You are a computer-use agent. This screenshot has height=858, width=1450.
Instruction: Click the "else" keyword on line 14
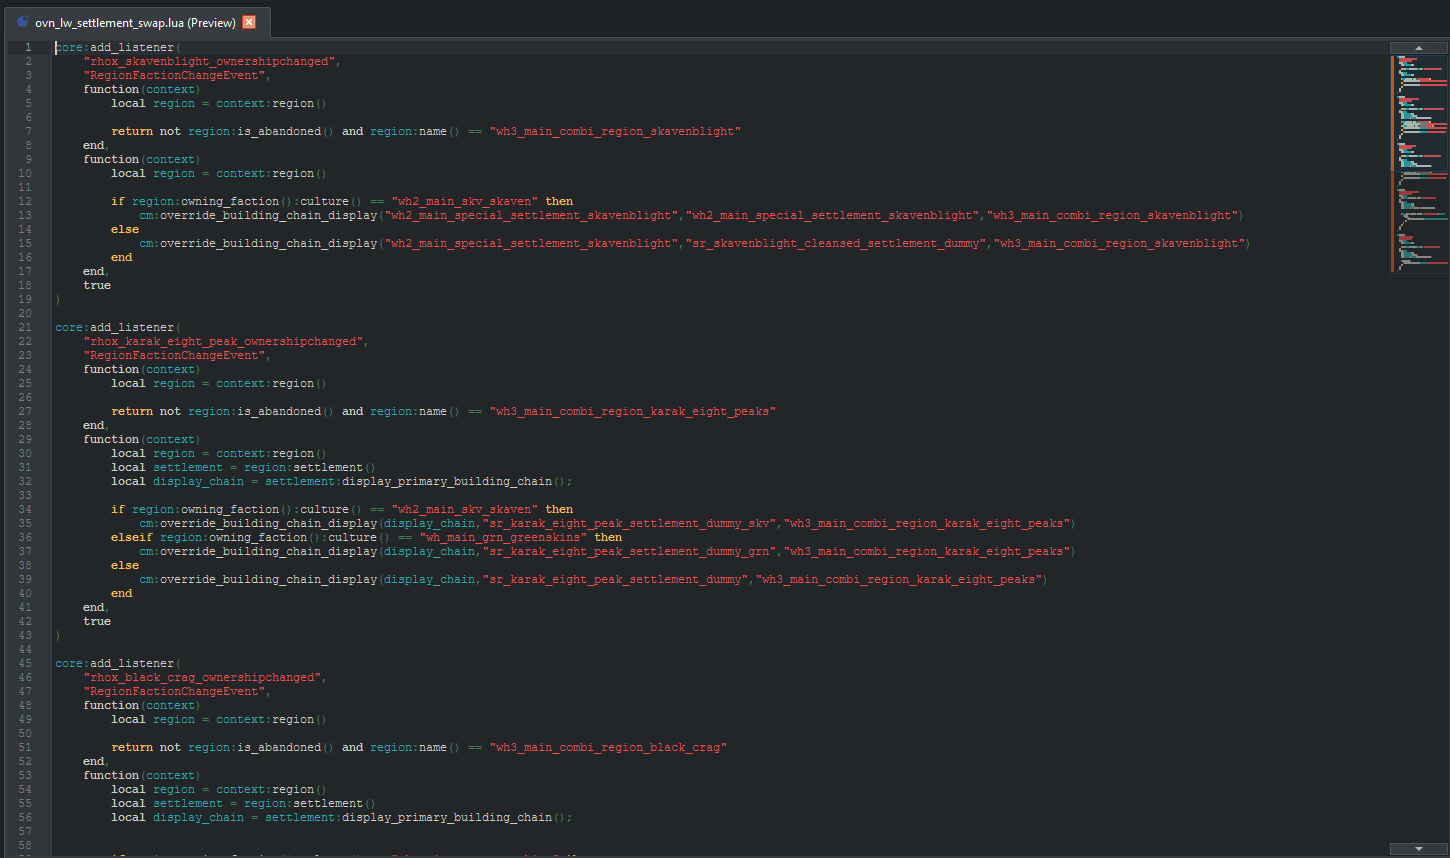click(x=125, y=229)
